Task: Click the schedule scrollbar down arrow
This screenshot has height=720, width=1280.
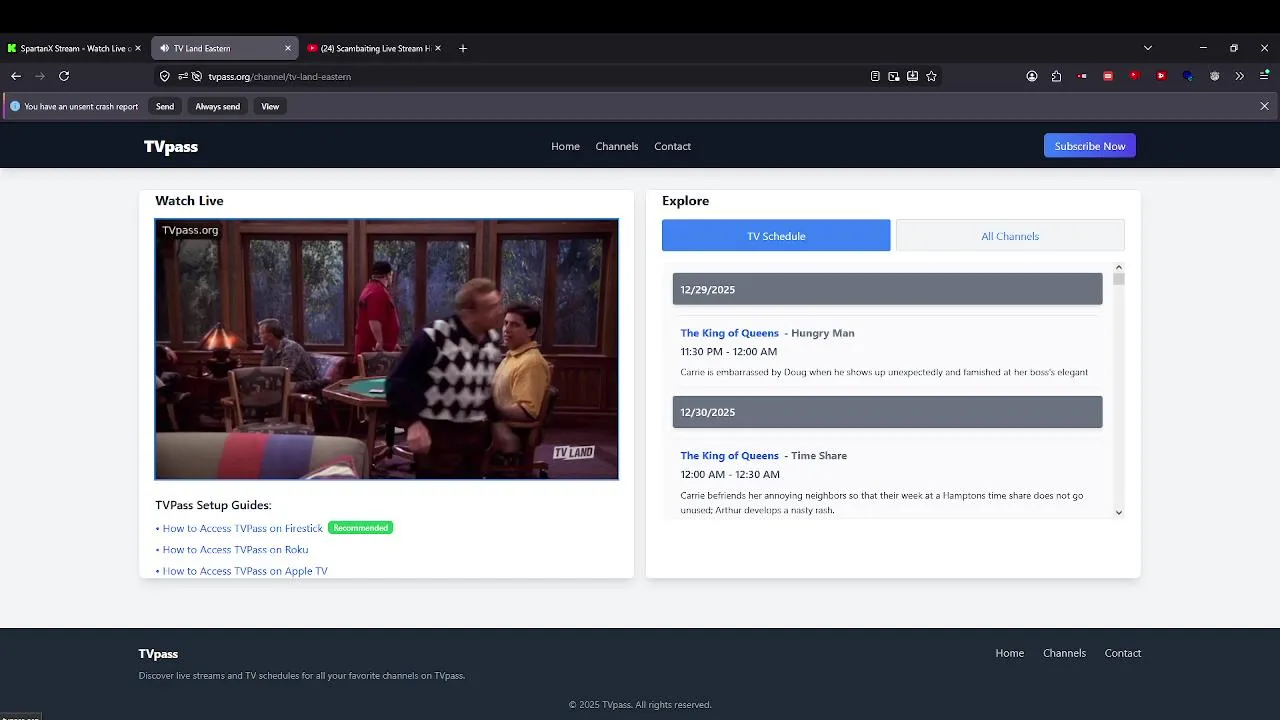Action: (x=1119, y=512)
